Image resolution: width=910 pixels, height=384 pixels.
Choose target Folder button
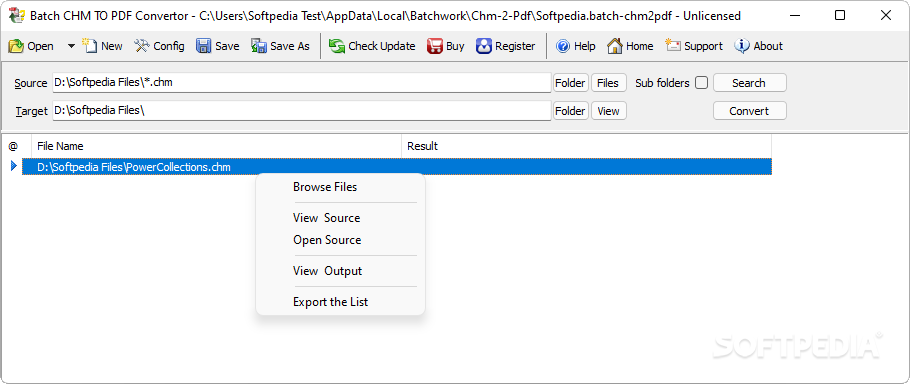coord(570,111)
